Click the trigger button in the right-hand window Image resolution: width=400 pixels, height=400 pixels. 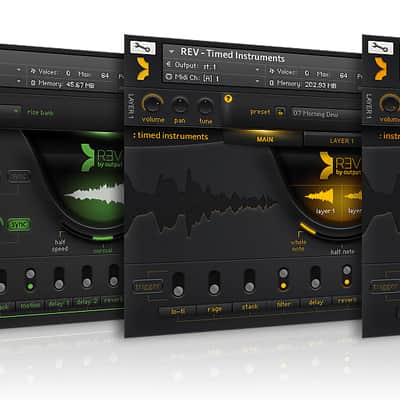pyautogui.click(x=385, y=286)
